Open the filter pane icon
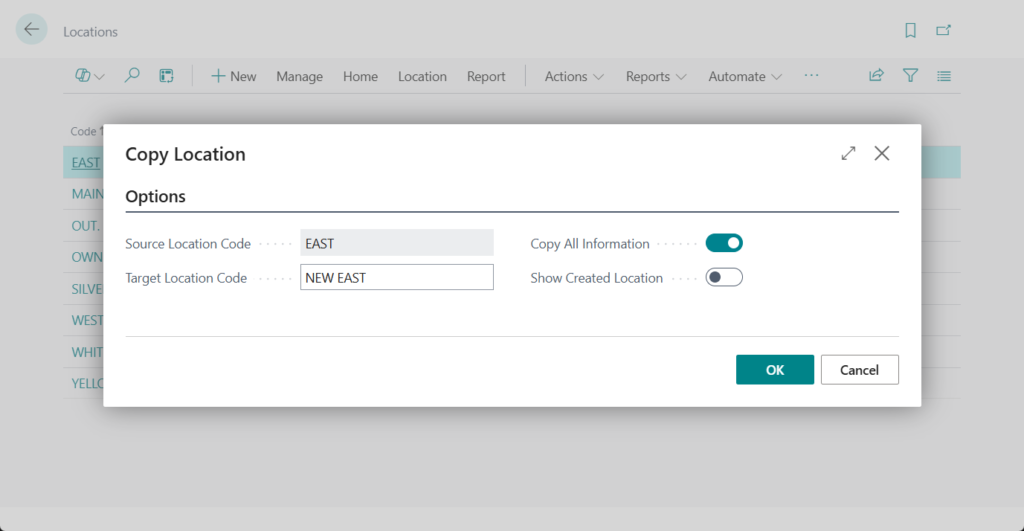The height and width of the screenshot is (531, 1024). (x=910, y=76)
